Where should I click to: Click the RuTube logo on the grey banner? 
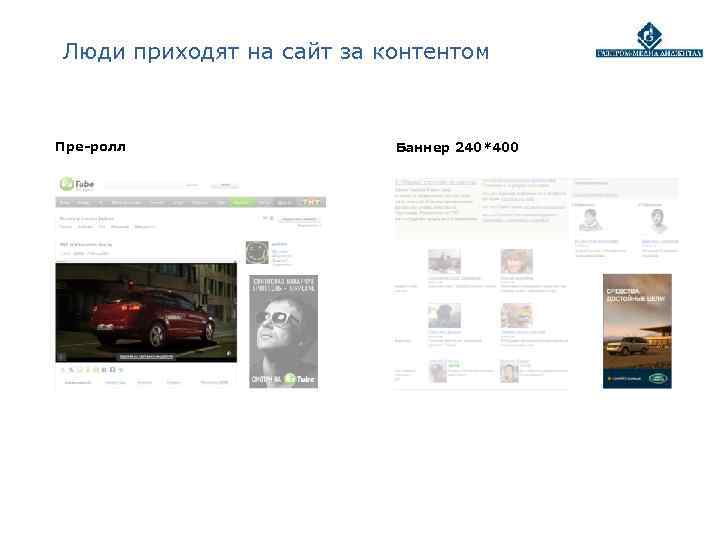[299, 379]
